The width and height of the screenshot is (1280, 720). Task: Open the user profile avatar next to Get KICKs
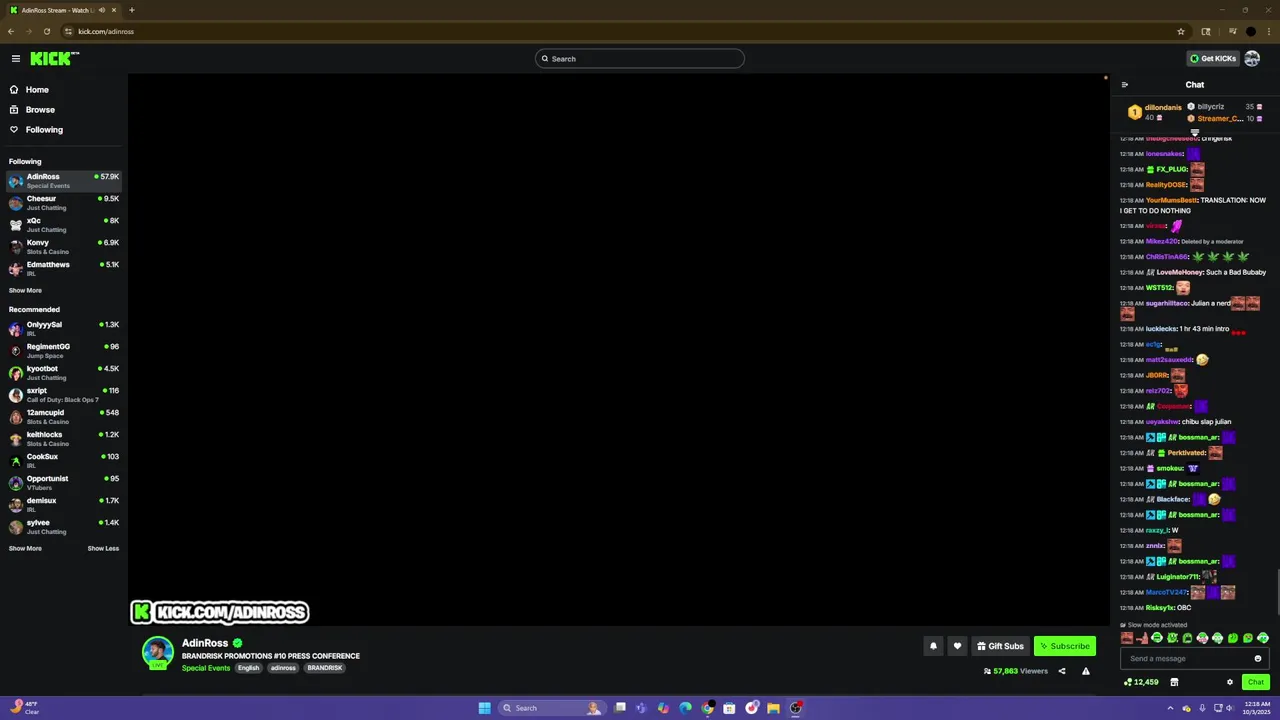(1252, 58)
